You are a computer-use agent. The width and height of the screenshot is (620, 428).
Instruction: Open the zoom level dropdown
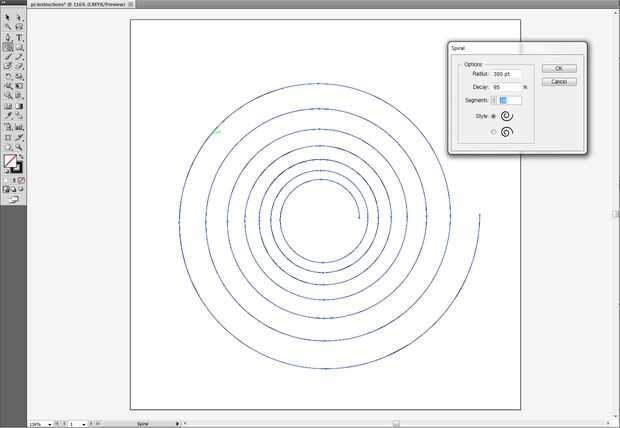(49, 424)
